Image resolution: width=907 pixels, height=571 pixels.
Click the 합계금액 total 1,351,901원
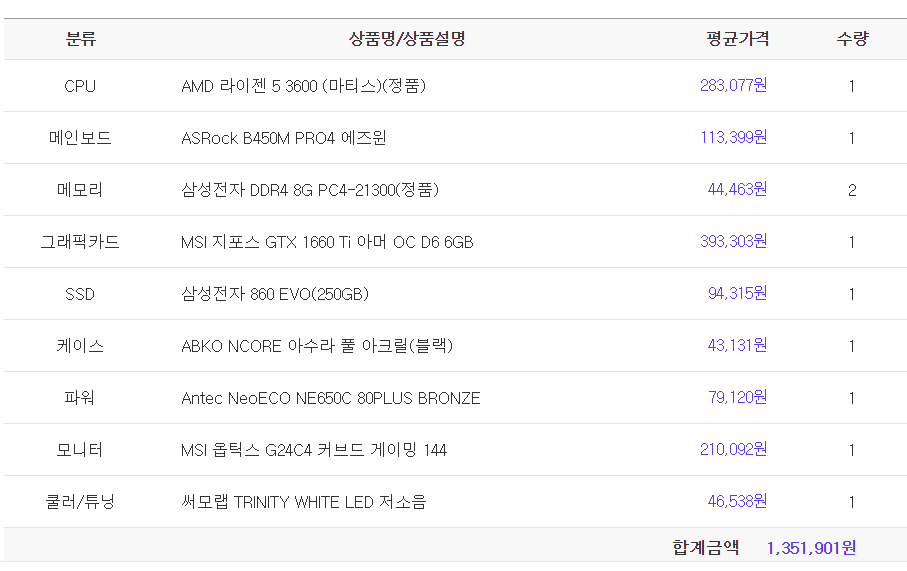811,548
